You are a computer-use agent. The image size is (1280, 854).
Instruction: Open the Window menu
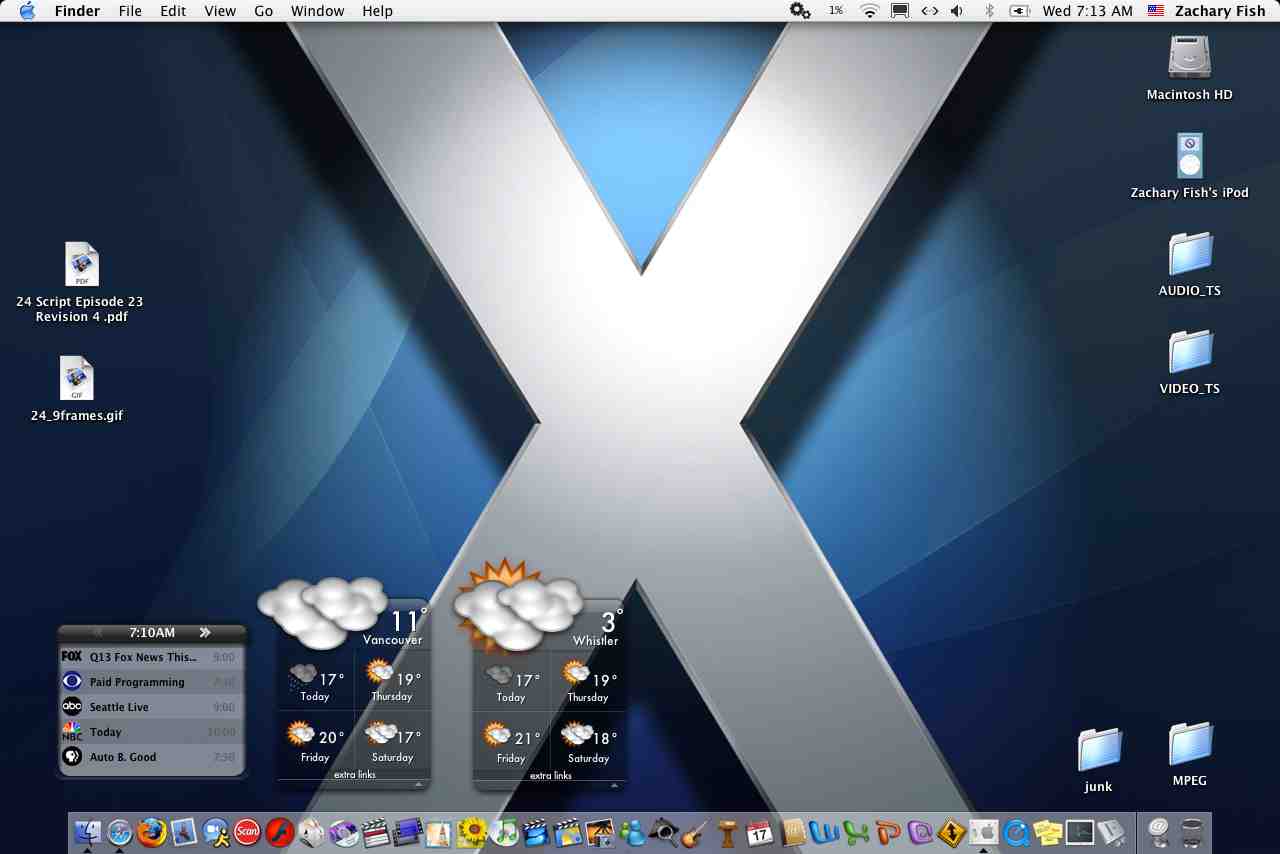(317, 11)
